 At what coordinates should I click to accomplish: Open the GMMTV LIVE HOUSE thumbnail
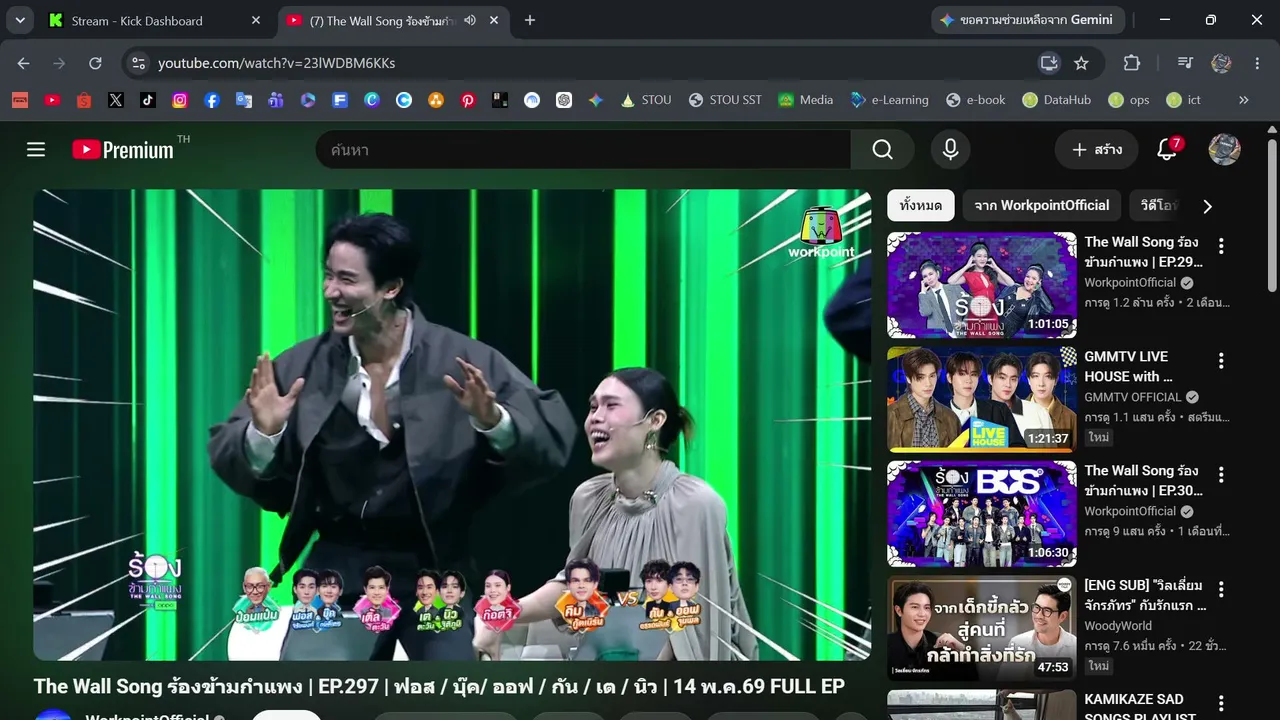tap(982, 400)
